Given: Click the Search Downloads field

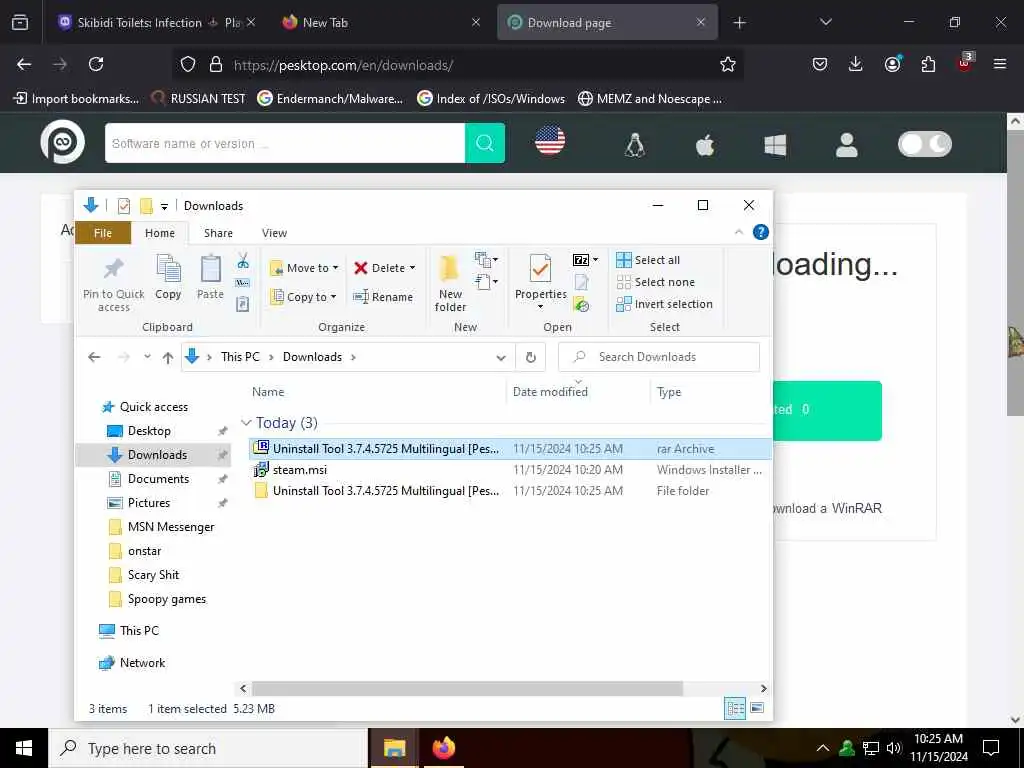Looking at the screenshot, I should tap(659, 357).
